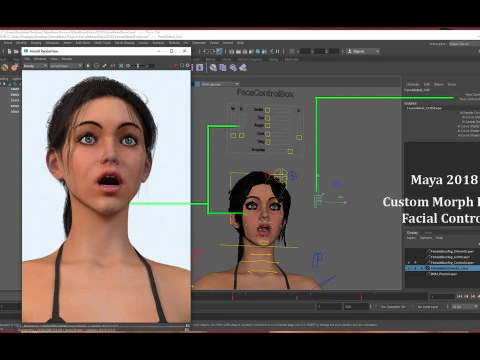Click the highlighted blue selection-mode icon in status line

click(x=219, y=51)
